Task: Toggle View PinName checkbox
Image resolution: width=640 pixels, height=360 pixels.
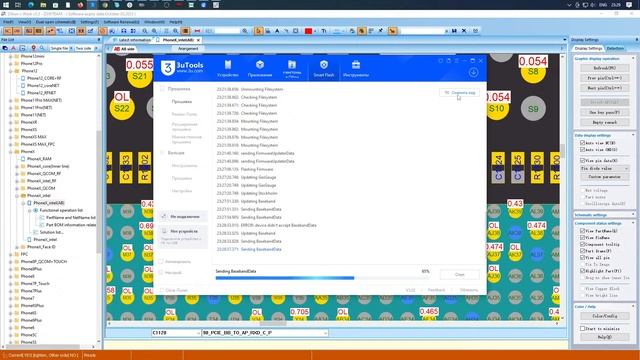Action: (x=582, y=238)
